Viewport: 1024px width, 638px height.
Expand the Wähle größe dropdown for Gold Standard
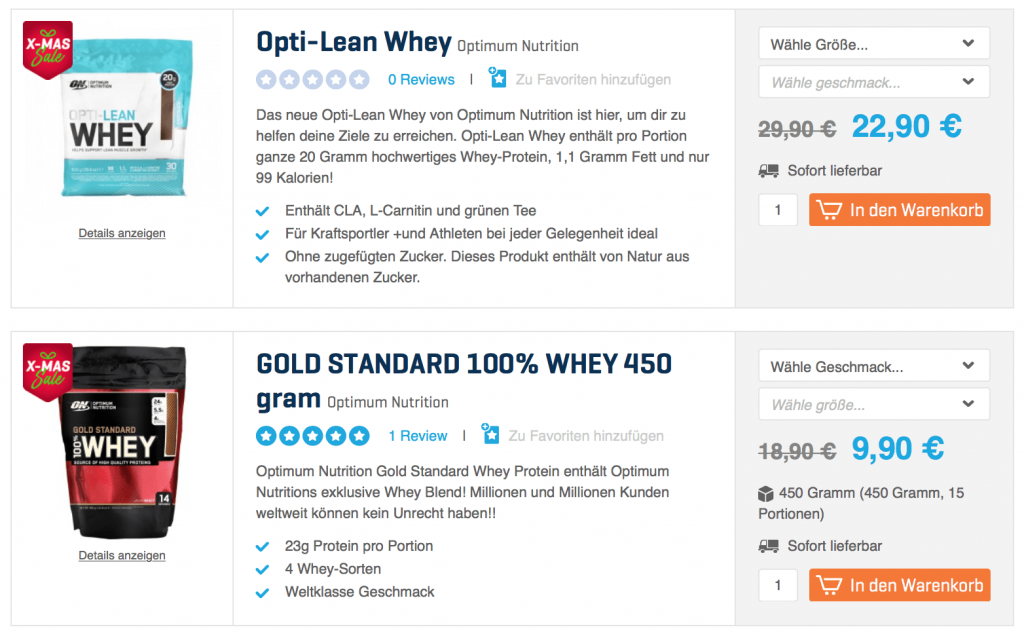click(x=874, y=404)
